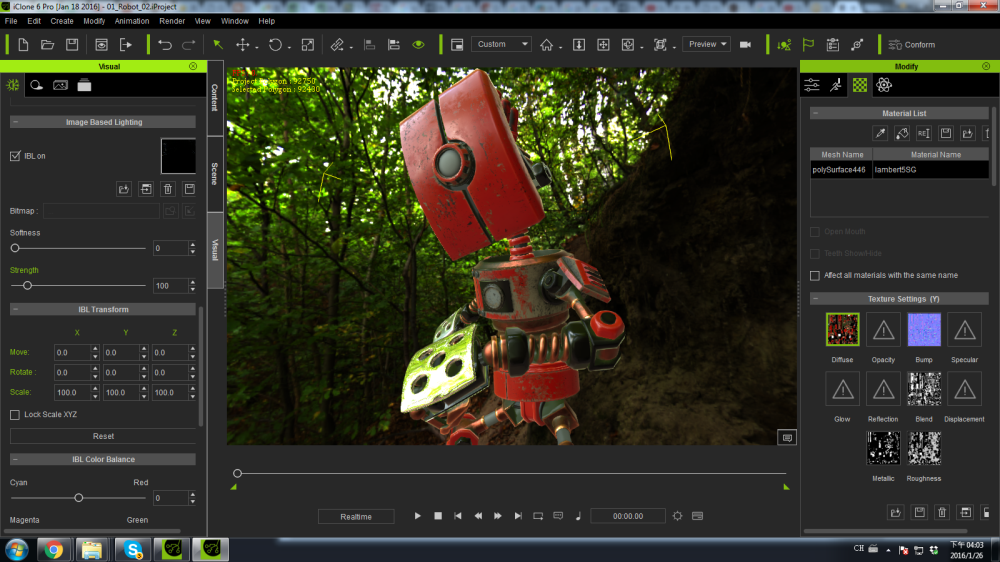Click the open folder icon in toolbar

47,45
